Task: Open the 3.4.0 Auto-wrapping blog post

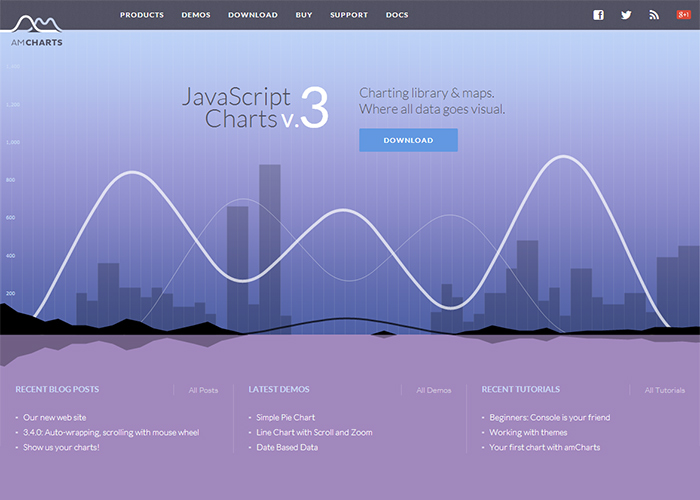Action: [111, 432]
